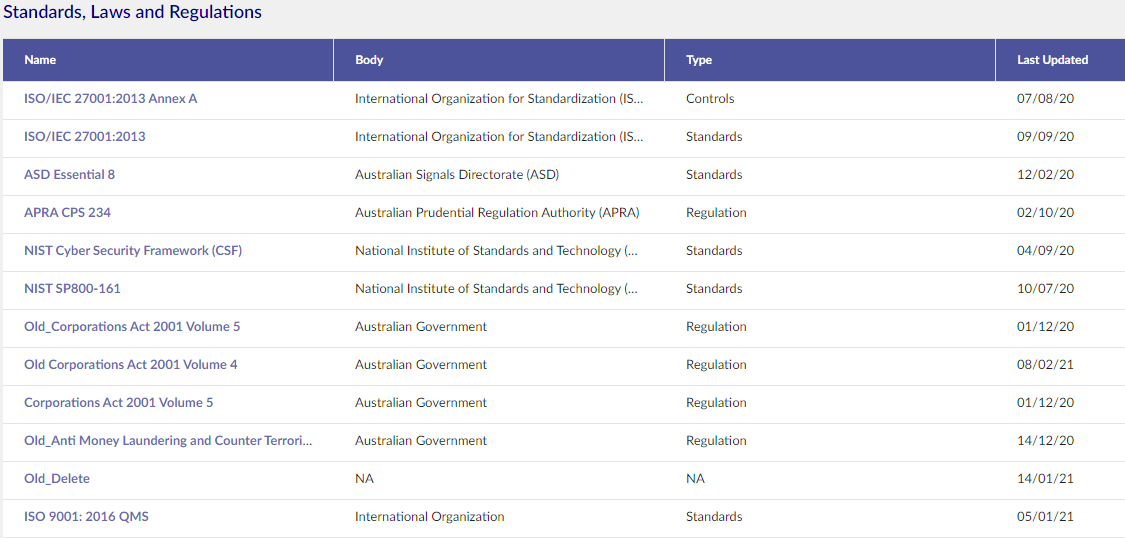Click Australian Prudential Regulation Authority cell
The image size is (1125, 538).
(x=497, y=213)
